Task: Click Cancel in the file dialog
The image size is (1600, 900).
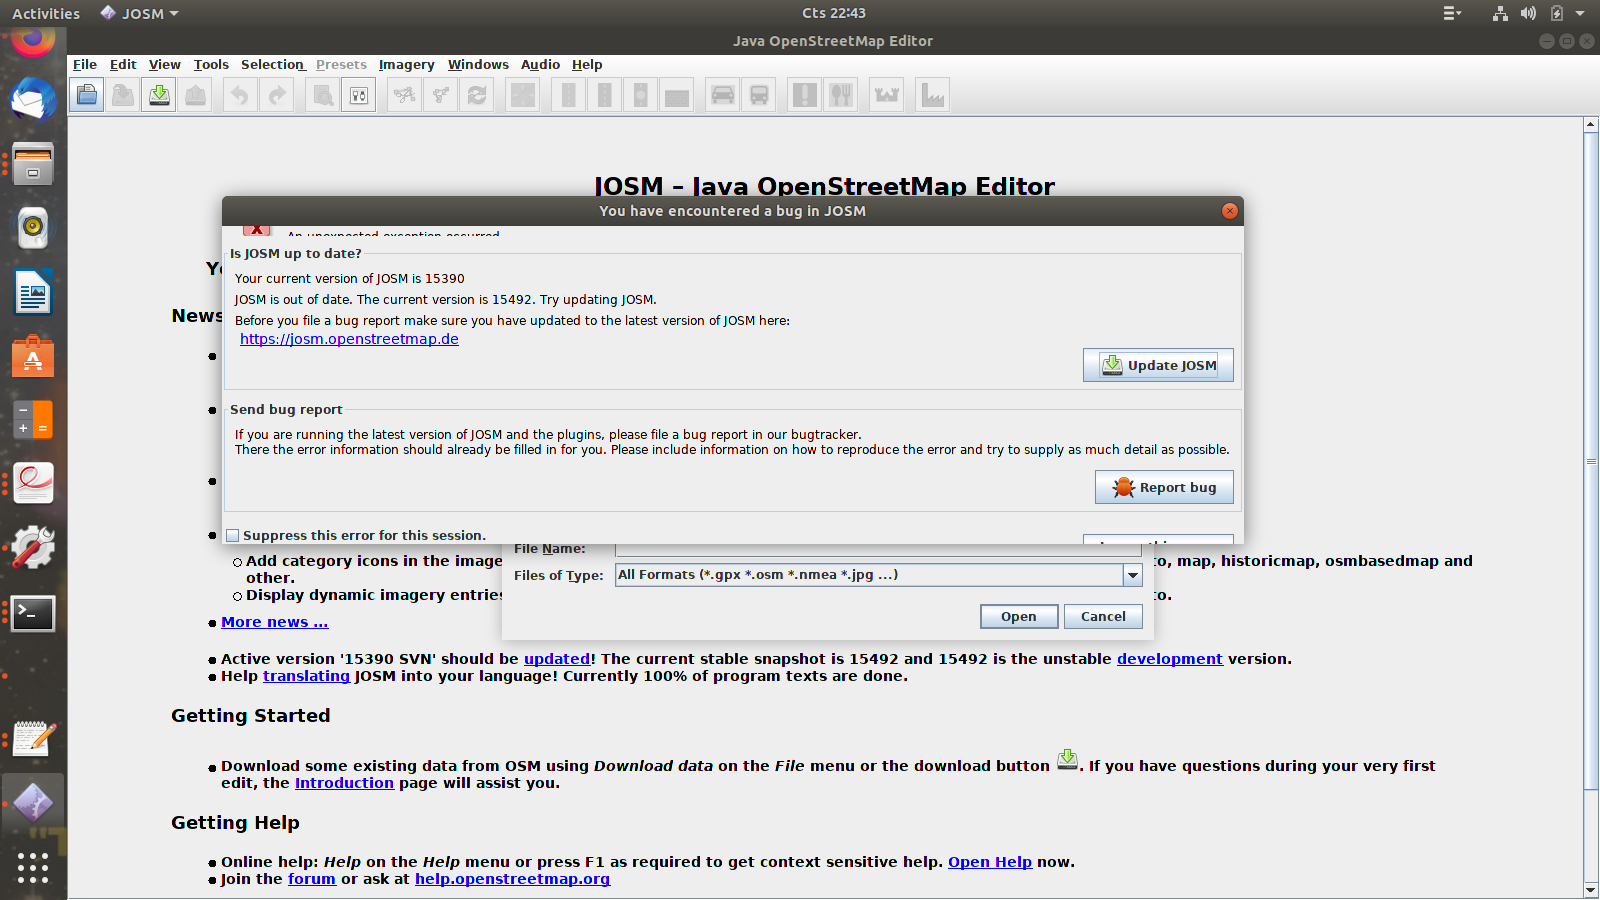Action: [x=1103, y=616]
